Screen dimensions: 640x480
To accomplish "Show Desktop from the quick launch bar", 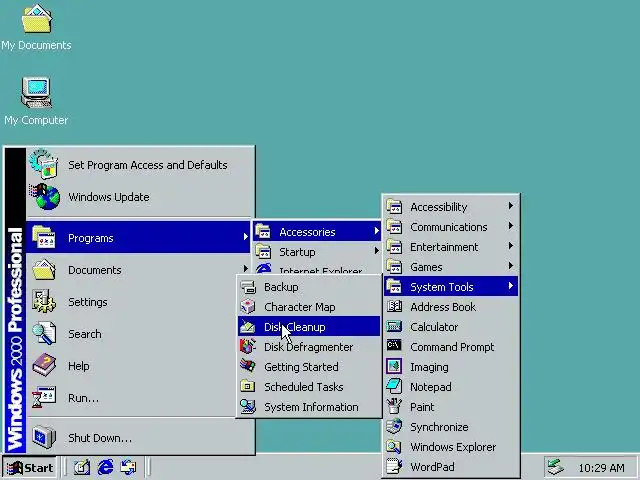I will click(82, 467).
